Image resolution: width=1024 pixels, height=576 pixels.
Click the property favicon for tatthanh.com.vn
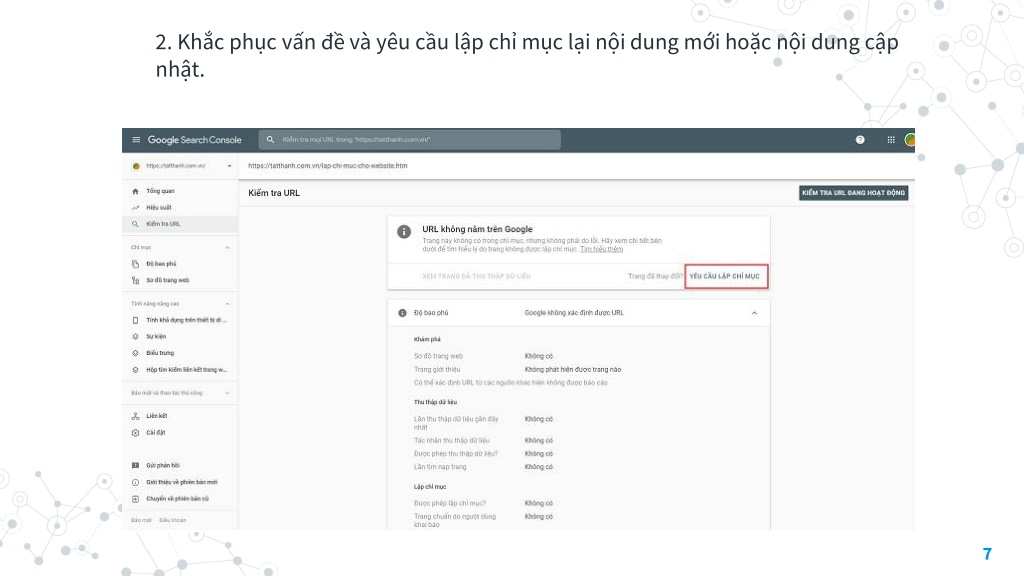click(x=136, y=166)
